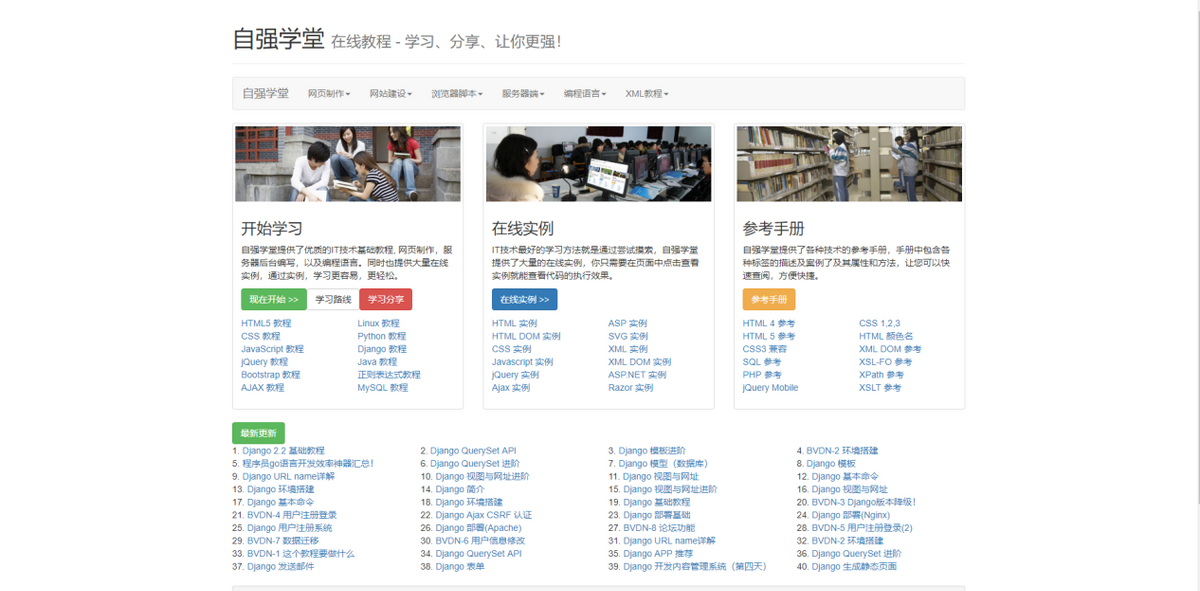Open 程序员go语言开发效率神器汇总 link
Viewport: 1200px width, 591px height.
point(308,464)
